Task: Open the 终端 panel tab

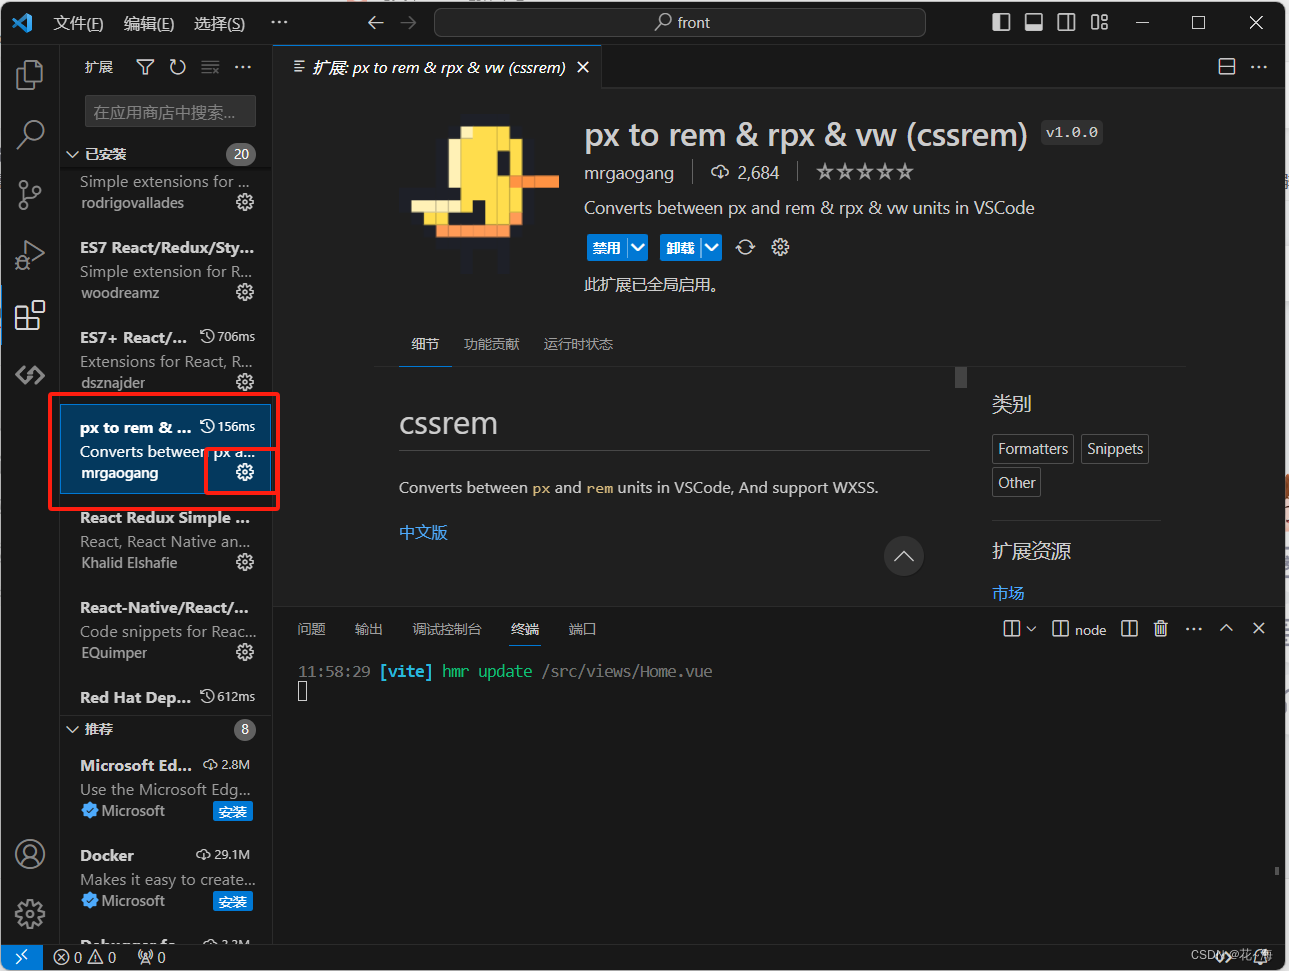Action: pyautogui.click(x=524, y=629)
